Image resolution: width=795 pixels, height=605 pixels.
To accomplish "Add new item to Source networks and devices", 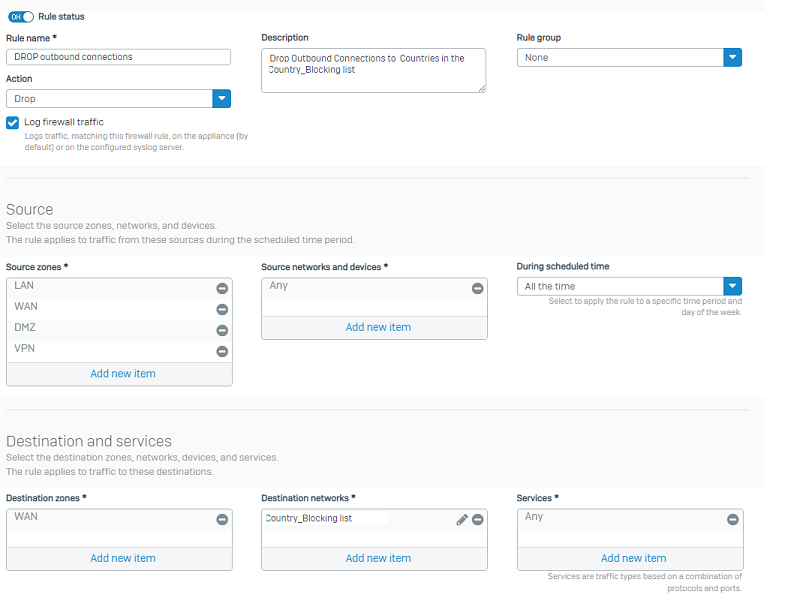I will (x=378, y=328).
